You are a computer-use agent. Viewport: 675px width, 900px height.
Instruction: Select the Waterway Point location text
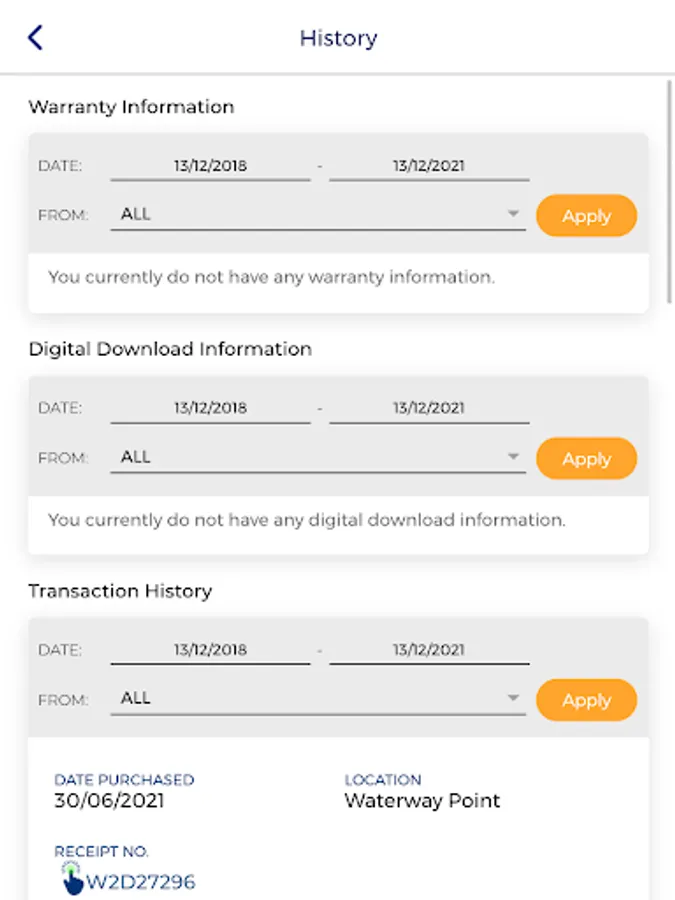422,801
